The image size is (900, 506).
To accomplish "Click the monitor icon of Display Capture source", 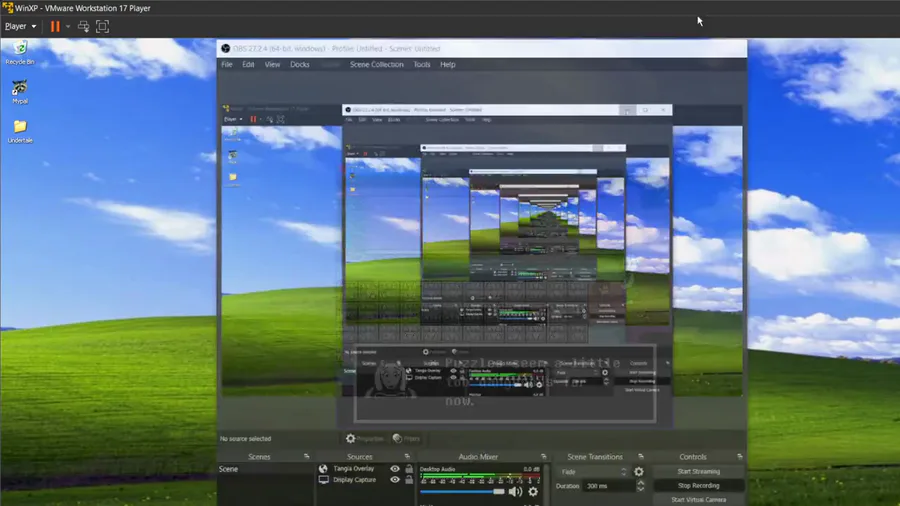I will click(x=324, y=480).
